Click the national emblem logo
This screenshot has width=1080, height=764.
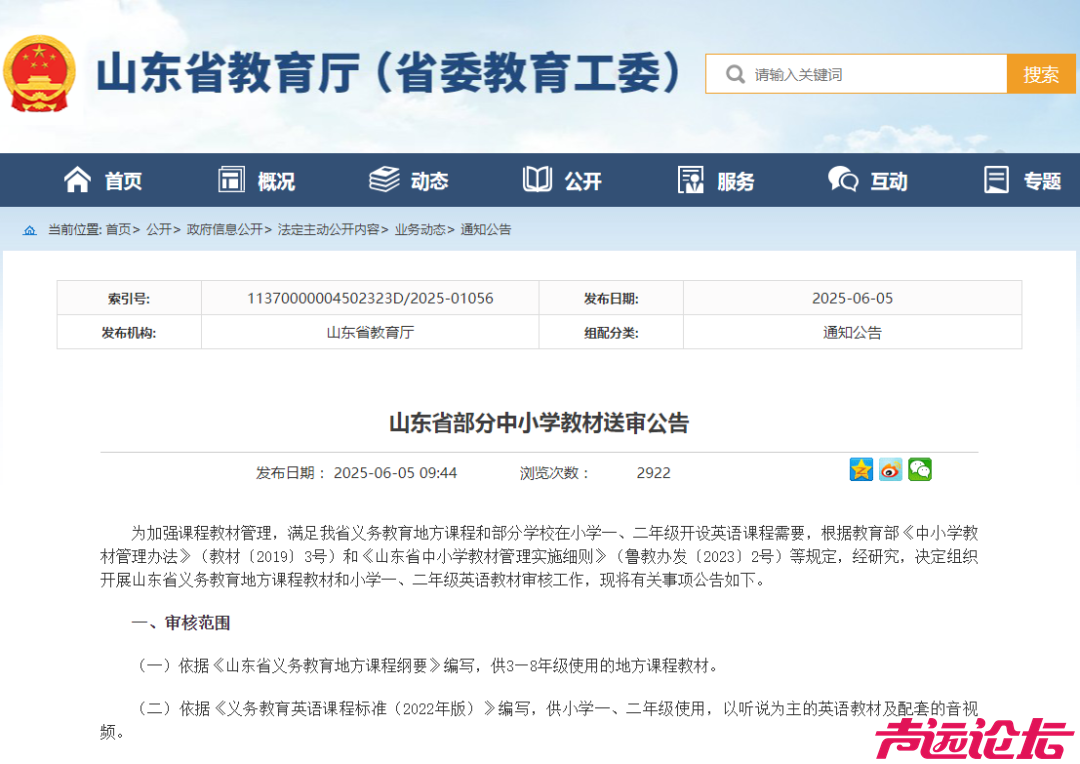pos(40,72)
